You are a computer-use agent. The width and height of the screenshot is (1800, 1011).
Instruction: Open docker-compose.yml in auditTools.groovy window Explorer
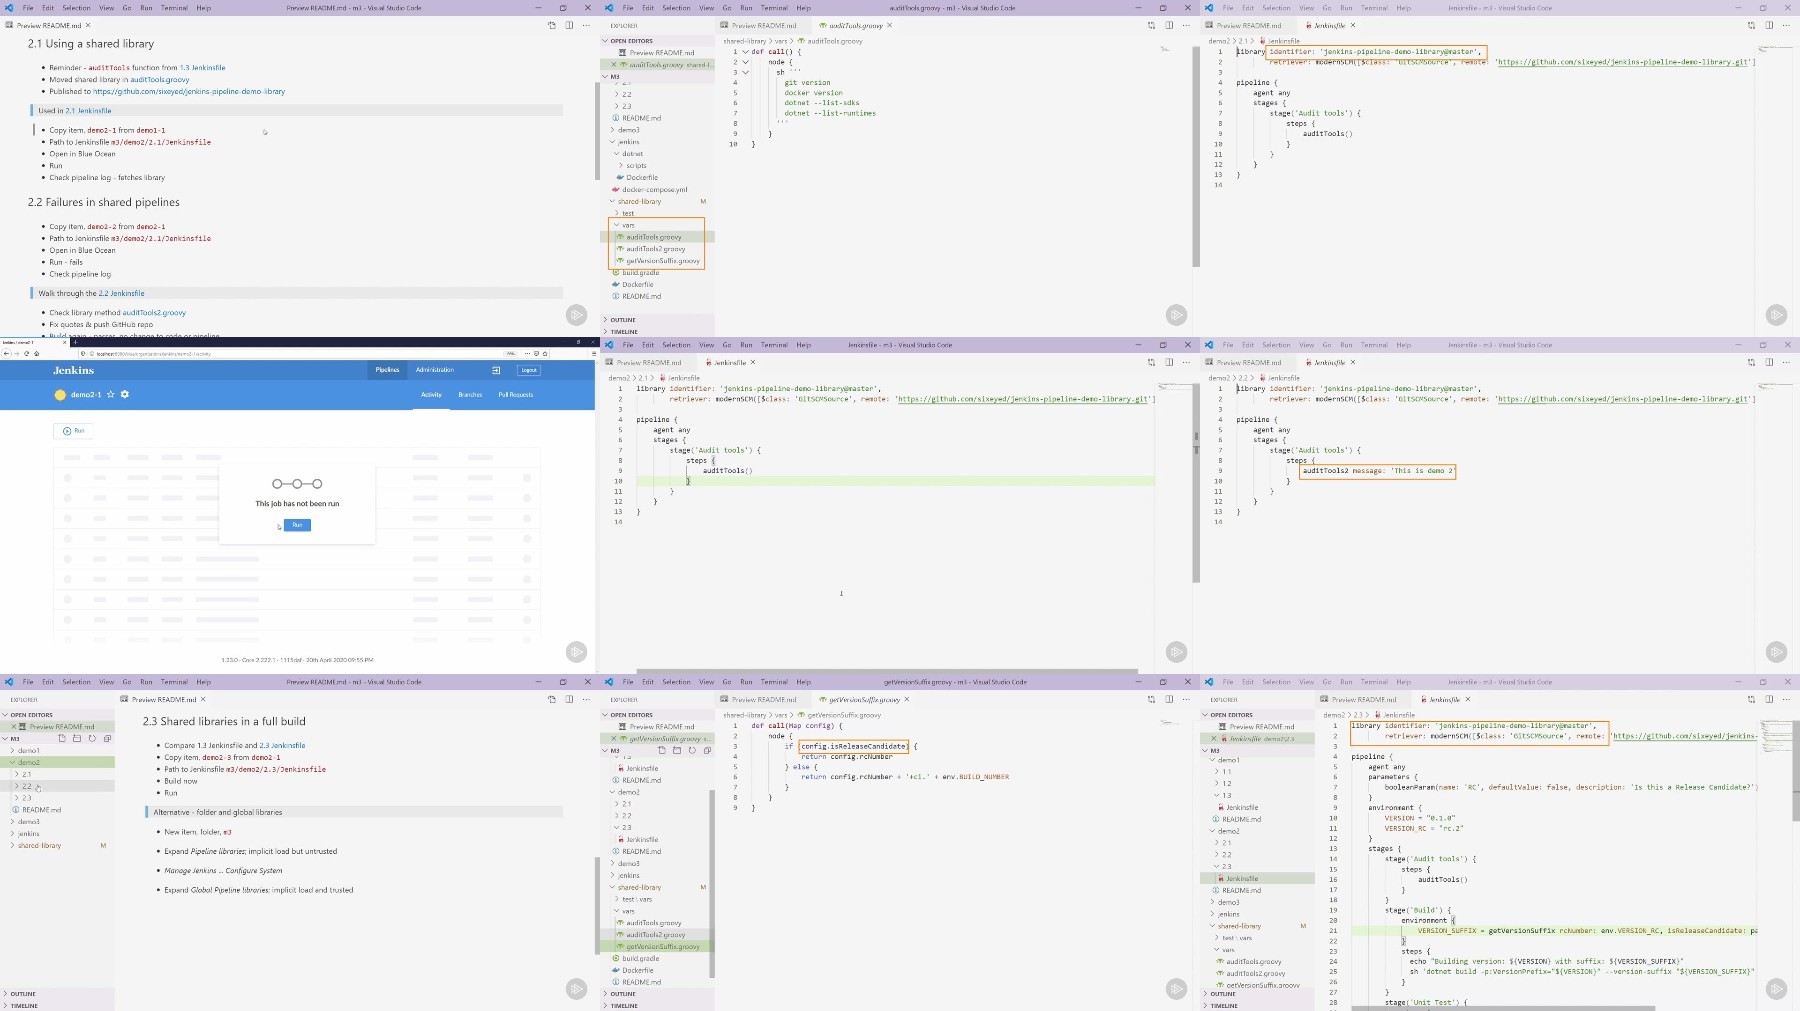click(x=655, y=189)
